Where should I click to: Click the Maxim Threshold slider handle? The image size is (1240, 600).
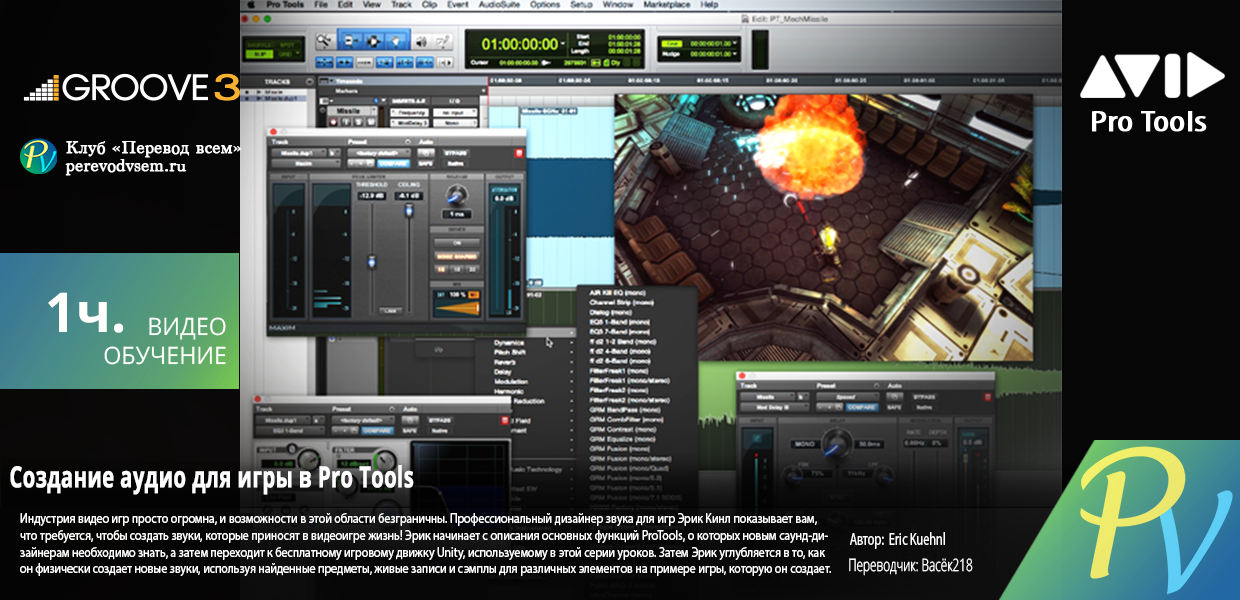click(x=372, y=260)
